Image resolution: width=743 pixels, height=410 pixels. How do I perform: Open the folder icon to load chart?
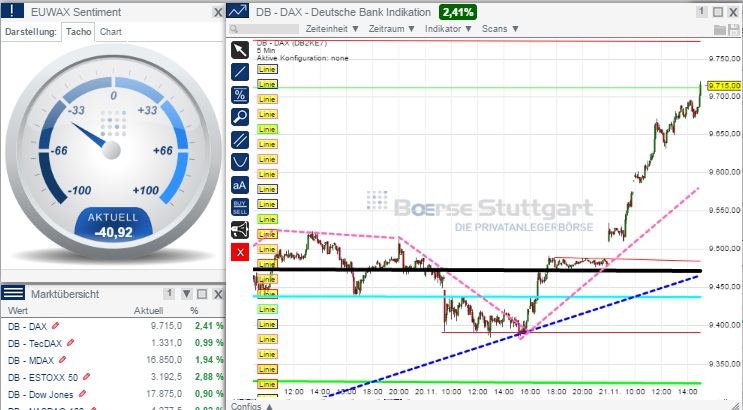click(x=720, y=29)
